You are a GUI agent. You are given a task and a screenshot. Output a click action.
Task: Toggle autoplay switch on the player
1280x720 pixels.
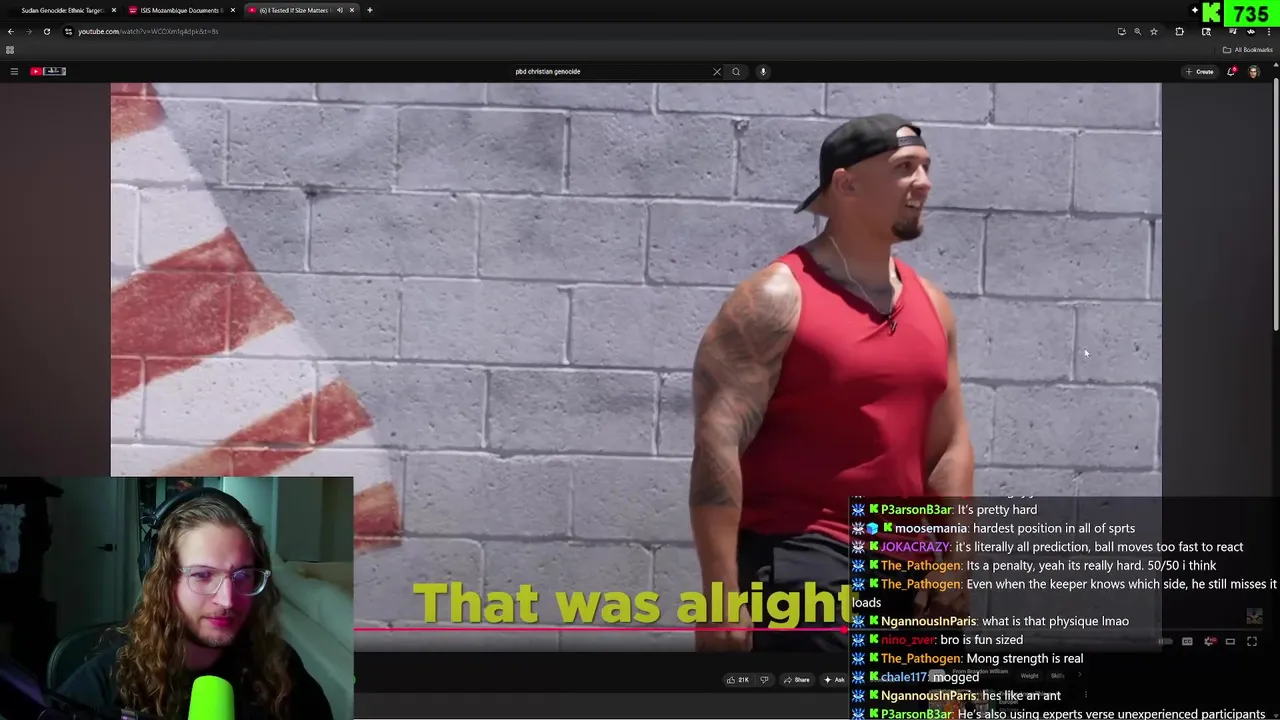(1165, 642)
